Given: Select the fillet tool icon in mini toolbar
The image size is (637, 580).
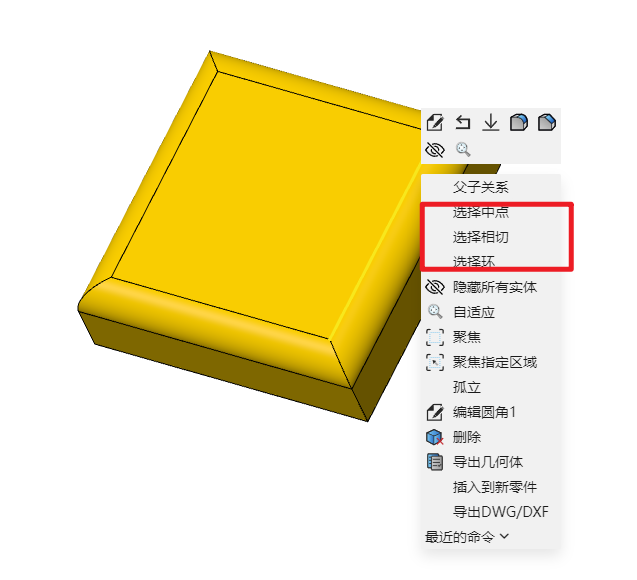Looking at the screenshot, I should (x=519, y=122).
